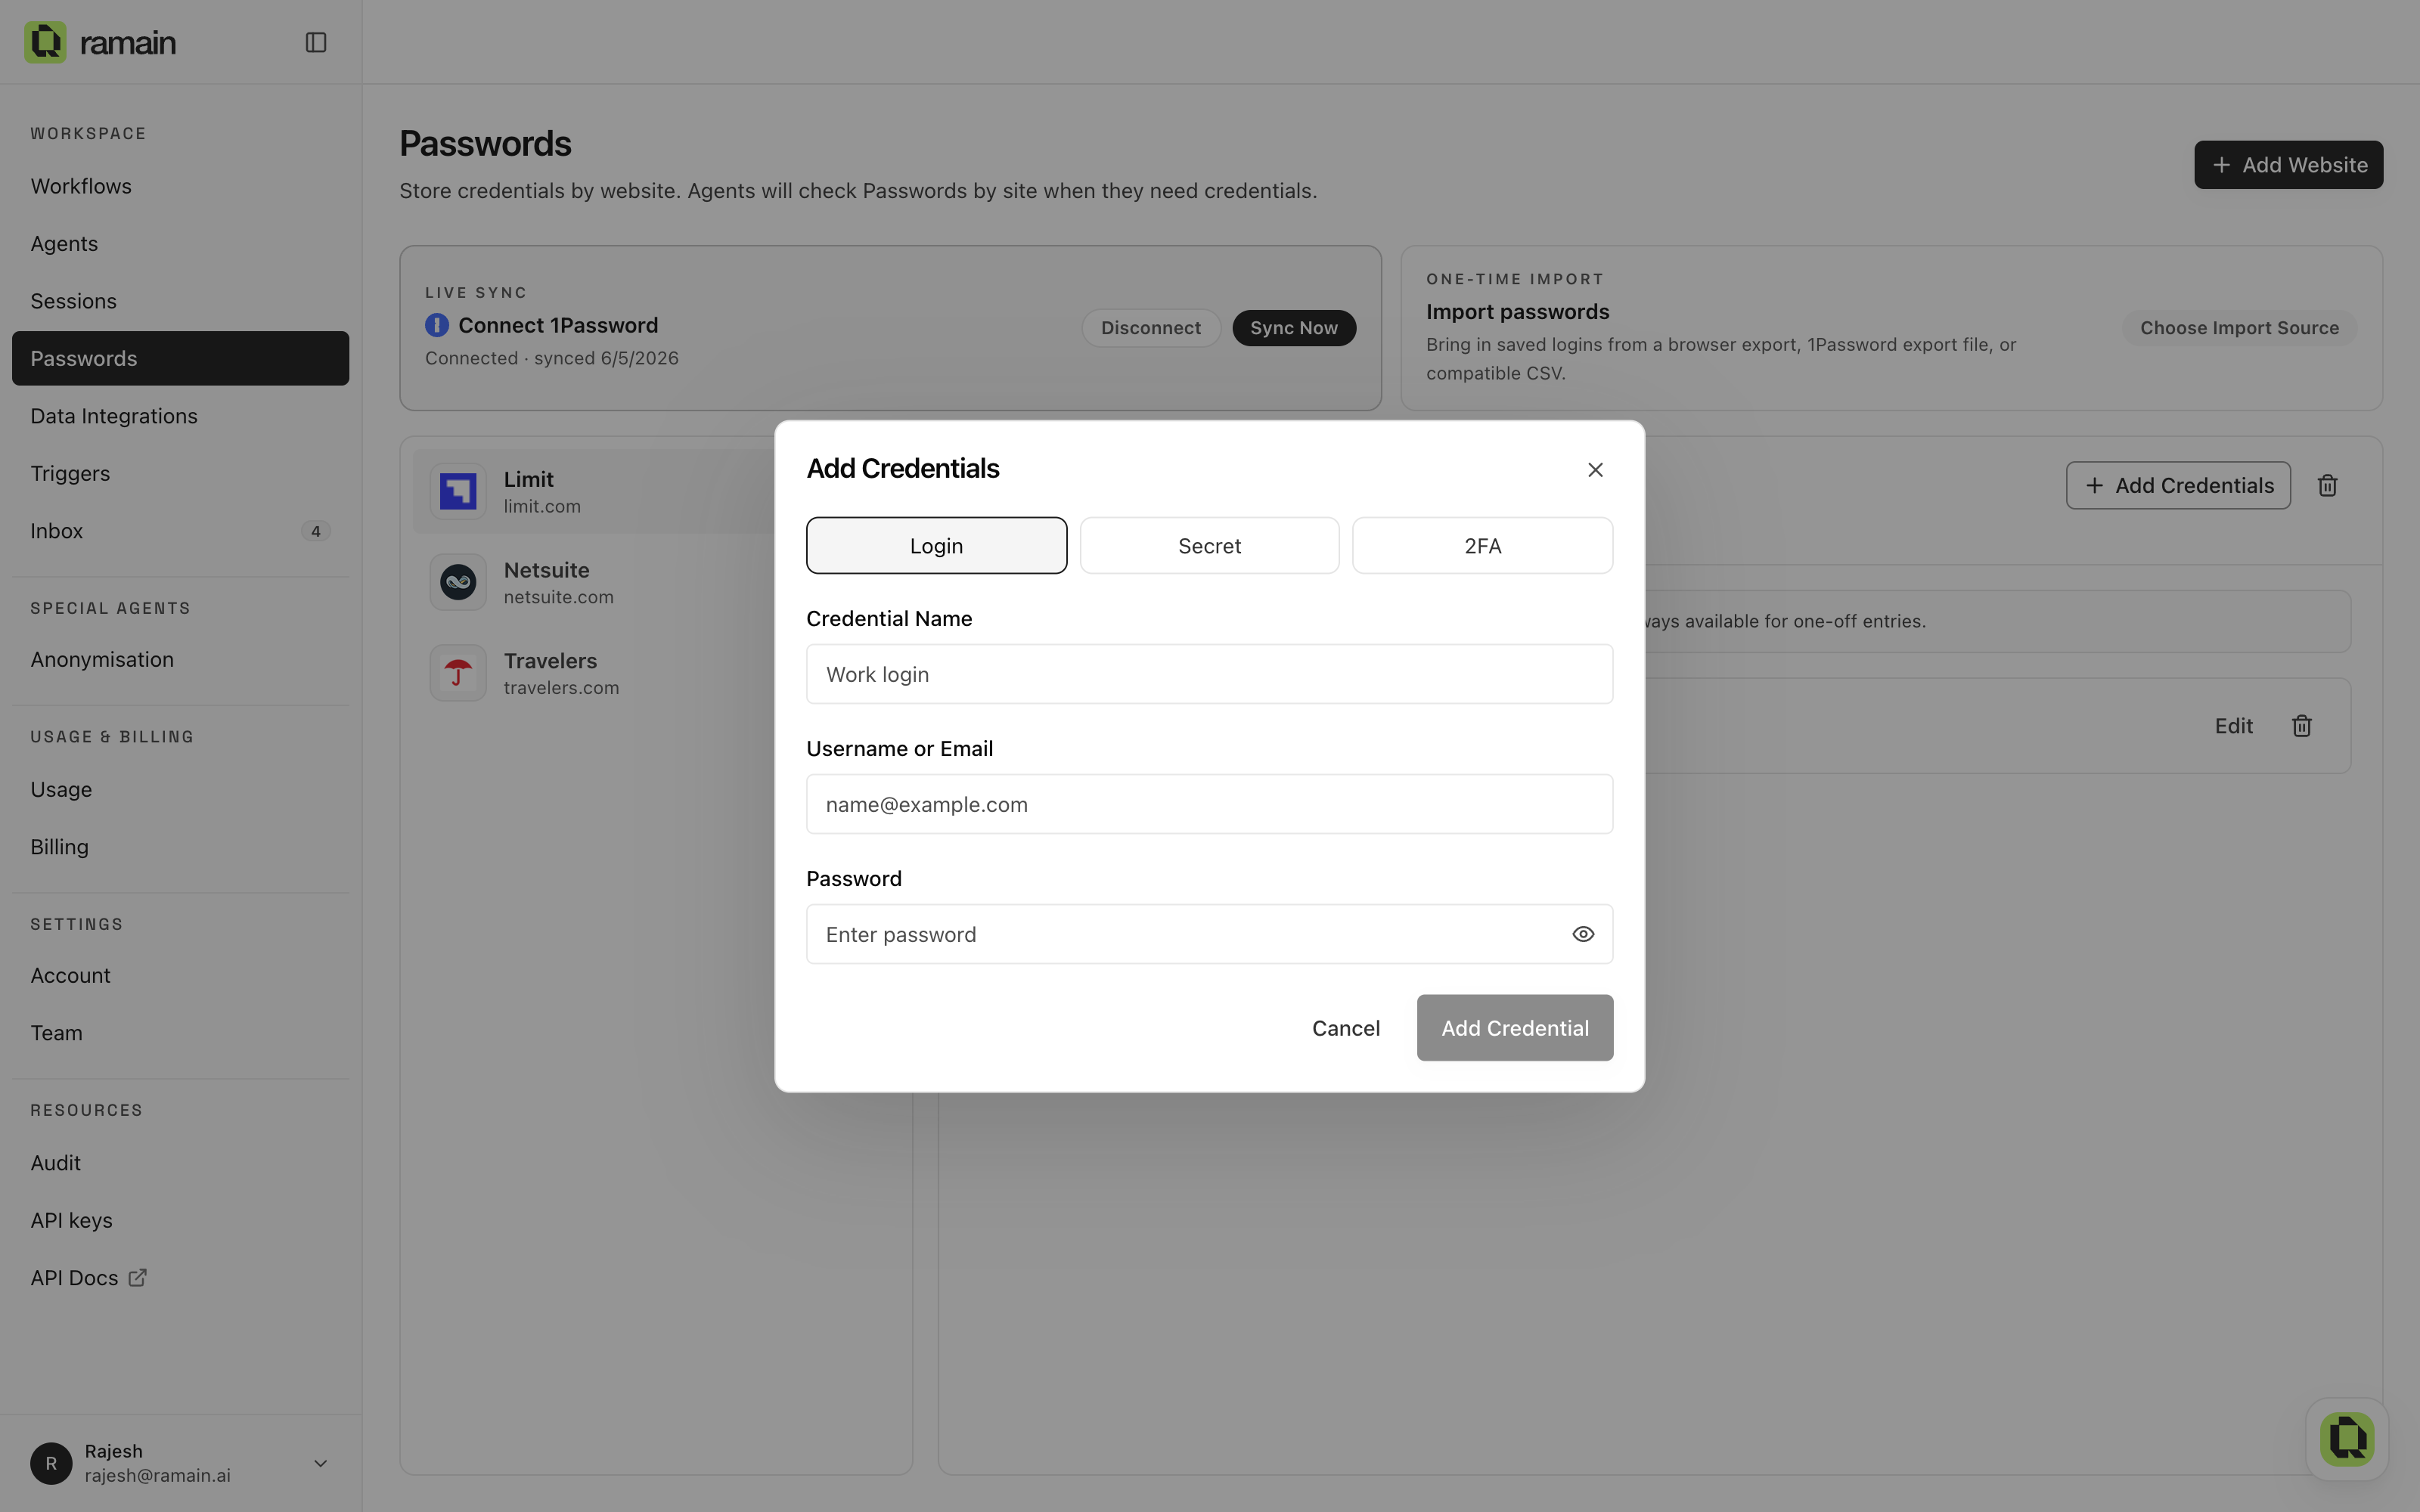Open Agents in the sidebar

point(180,243)
